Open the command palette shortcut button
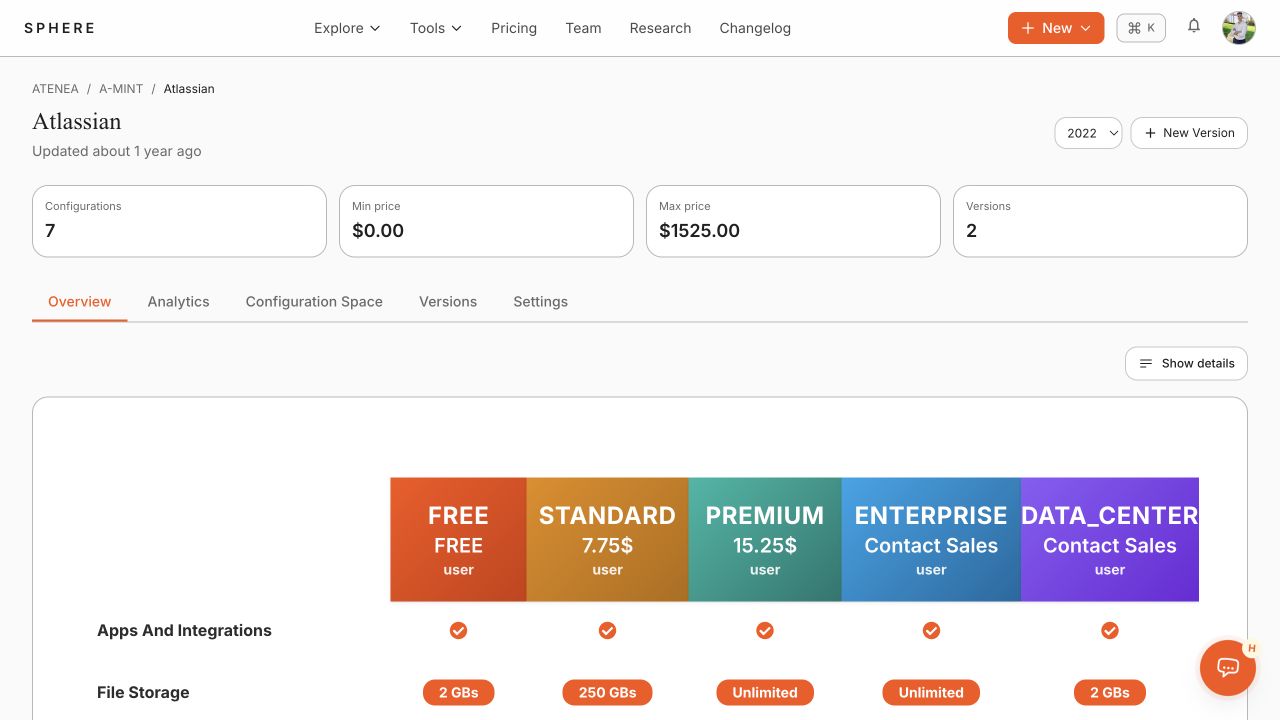Image resolution: width=1280 pixels, height=720 pixels. coord(1141,28)
